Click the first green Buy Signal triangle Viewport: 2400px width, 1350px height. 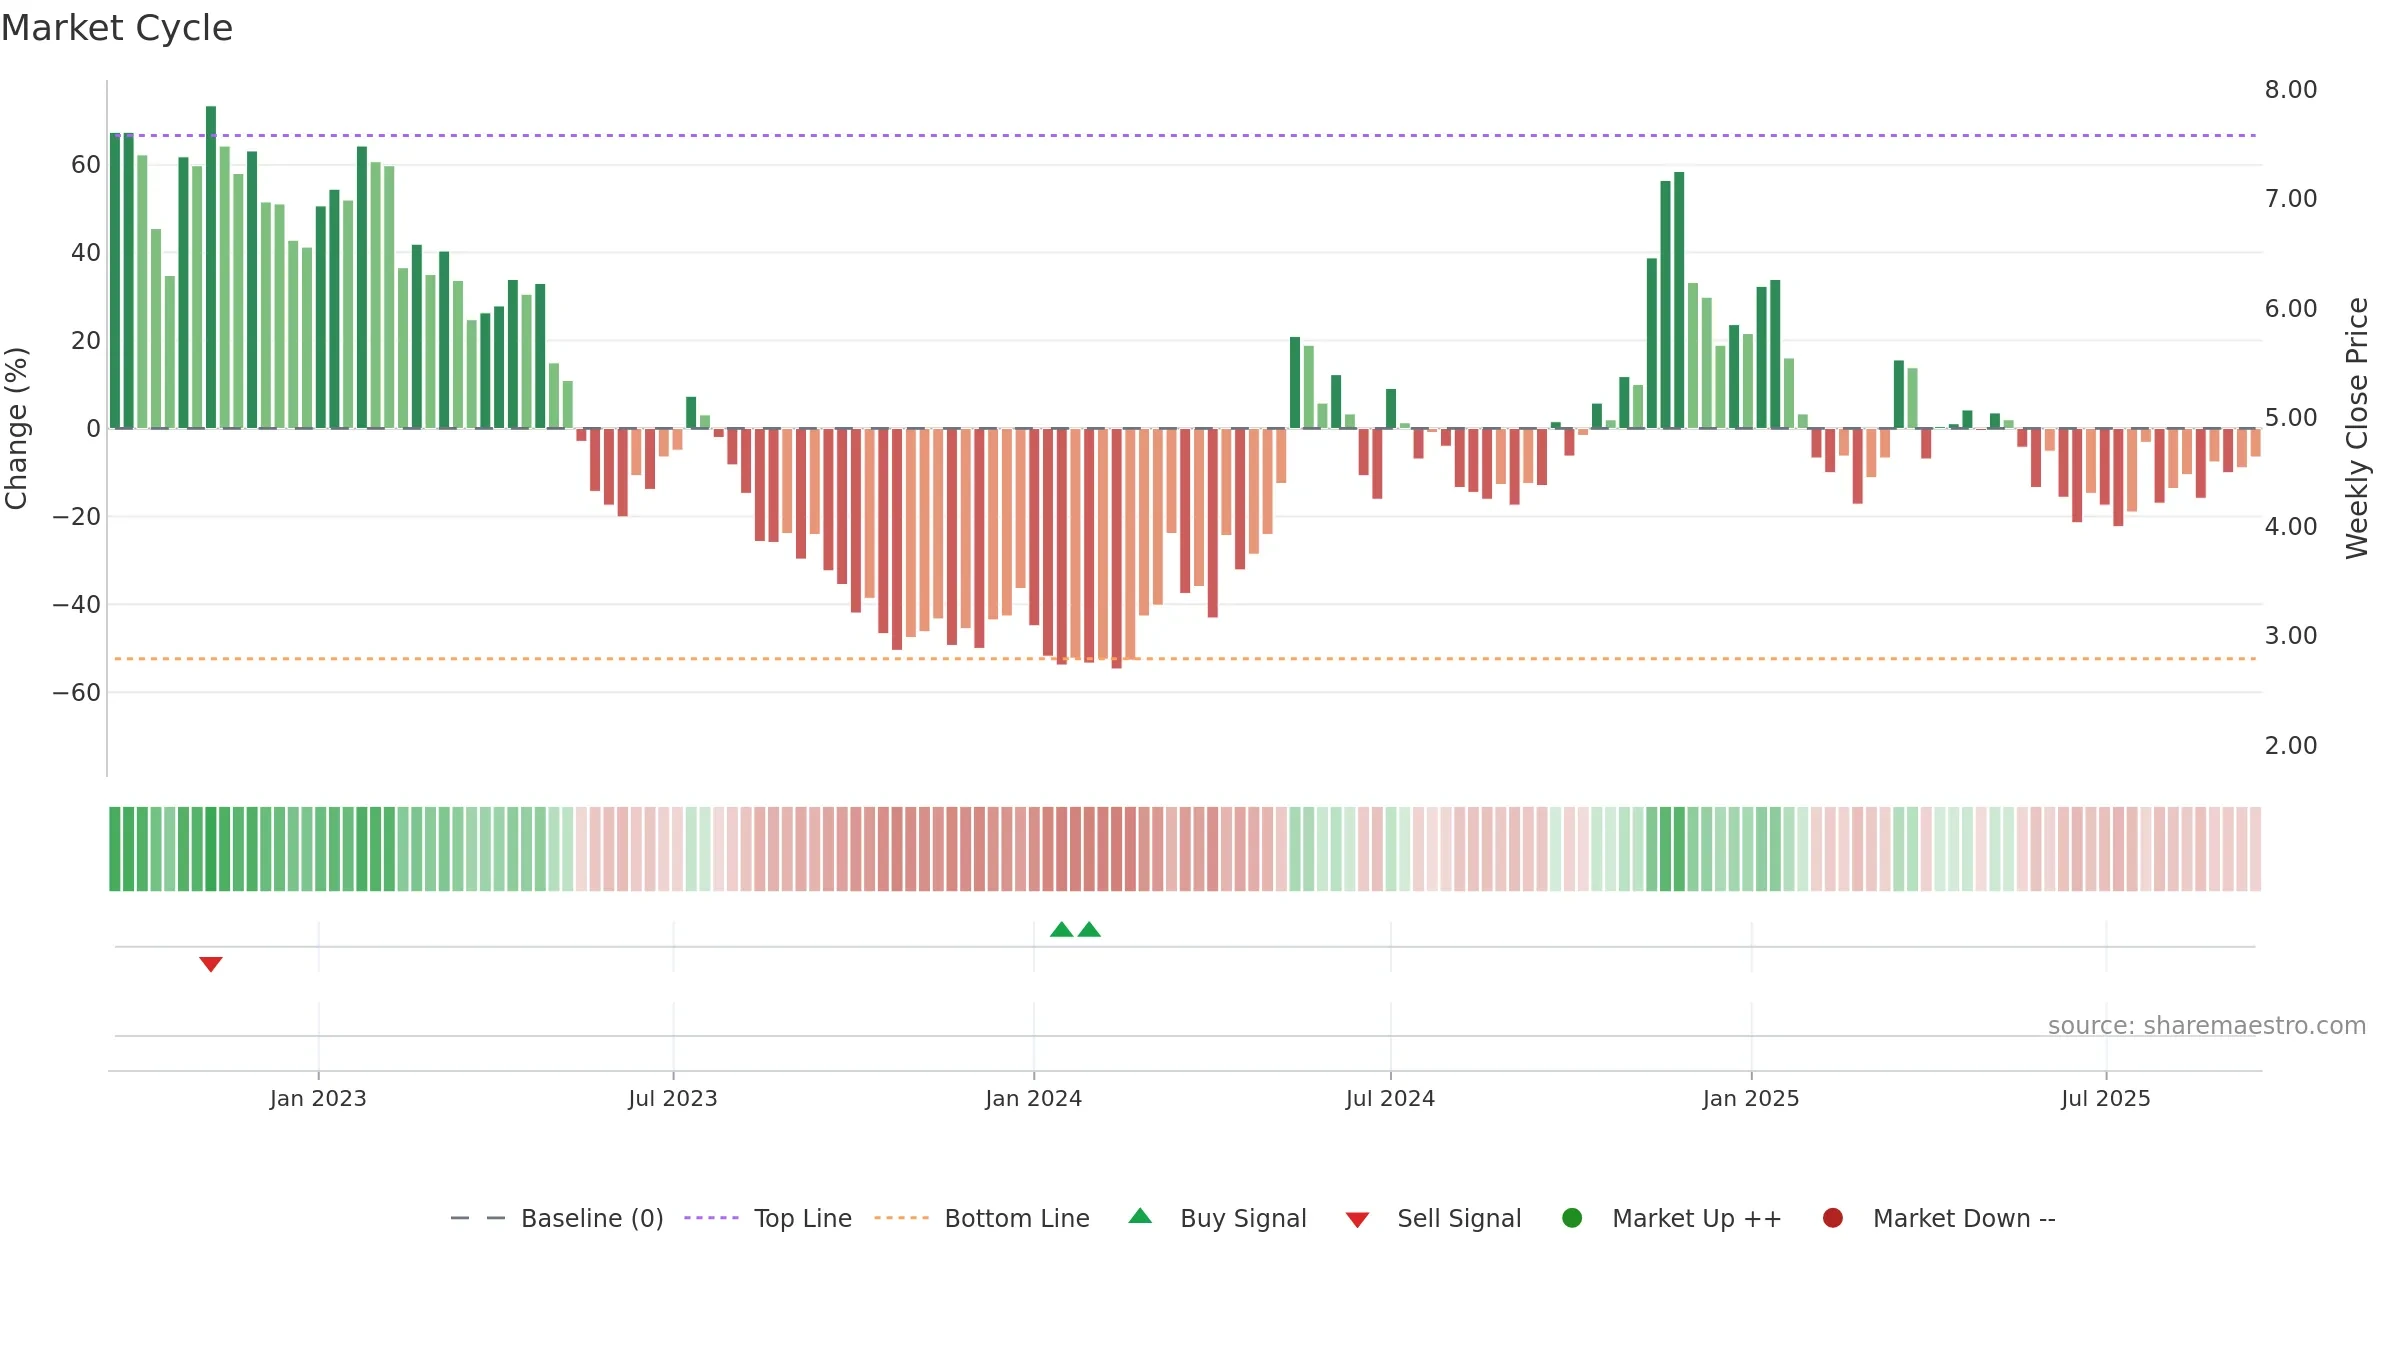[1062, 929]
